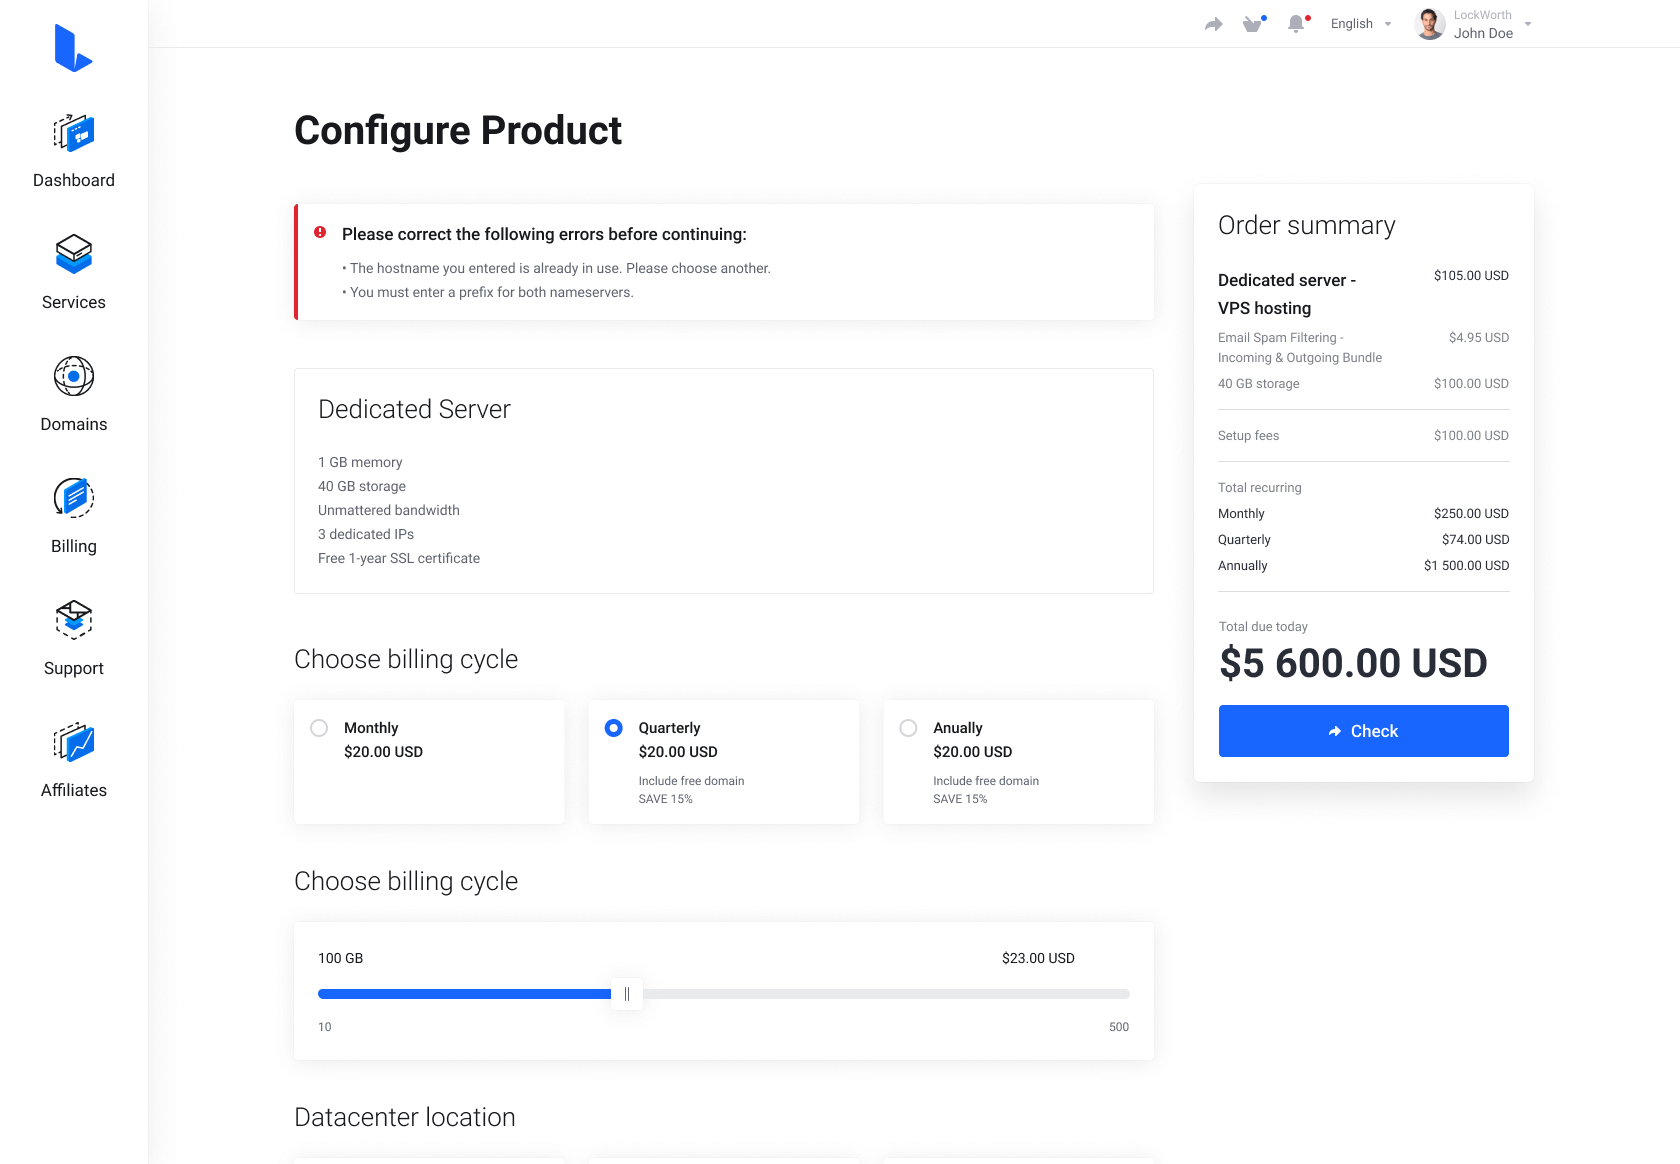Screen dimensions: 1680x1164
Task: Click the 'Total due today' $5 600.00 USD amount
Action: [1354, 663]
